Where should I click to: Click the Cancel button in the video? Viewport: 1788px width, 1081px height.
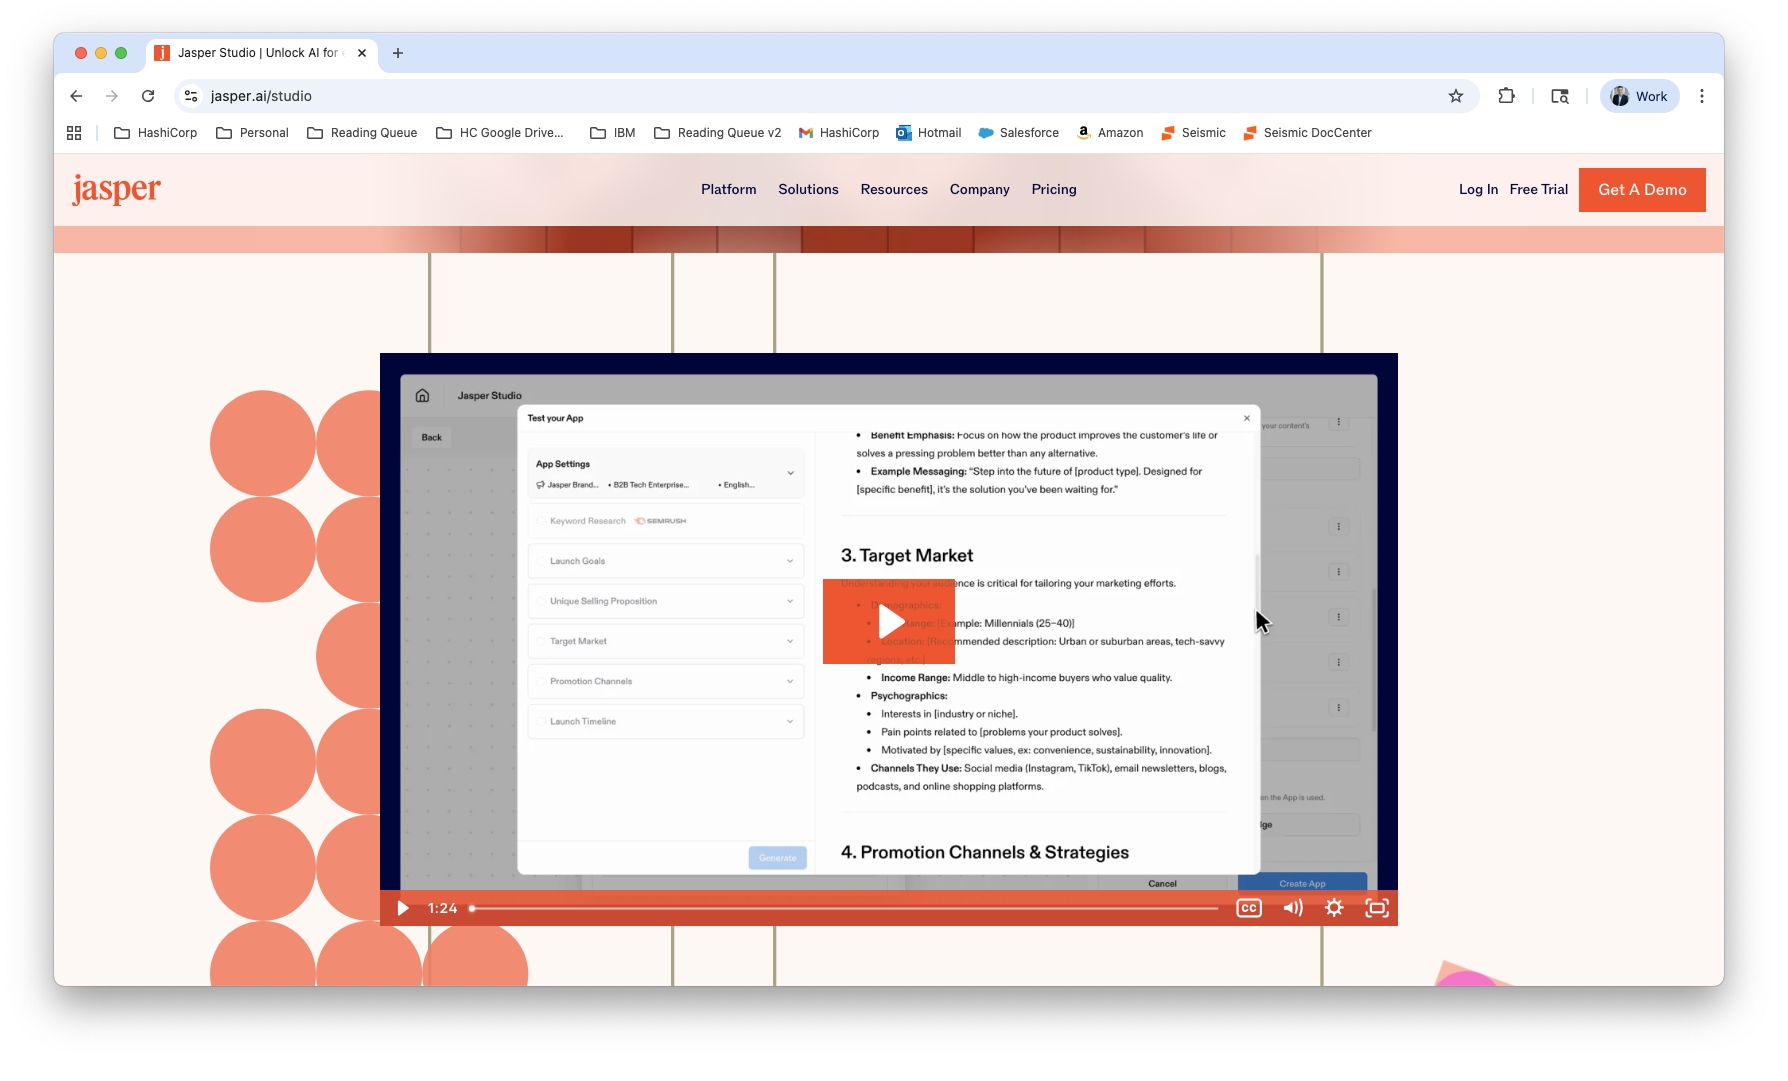[1162, 883]
